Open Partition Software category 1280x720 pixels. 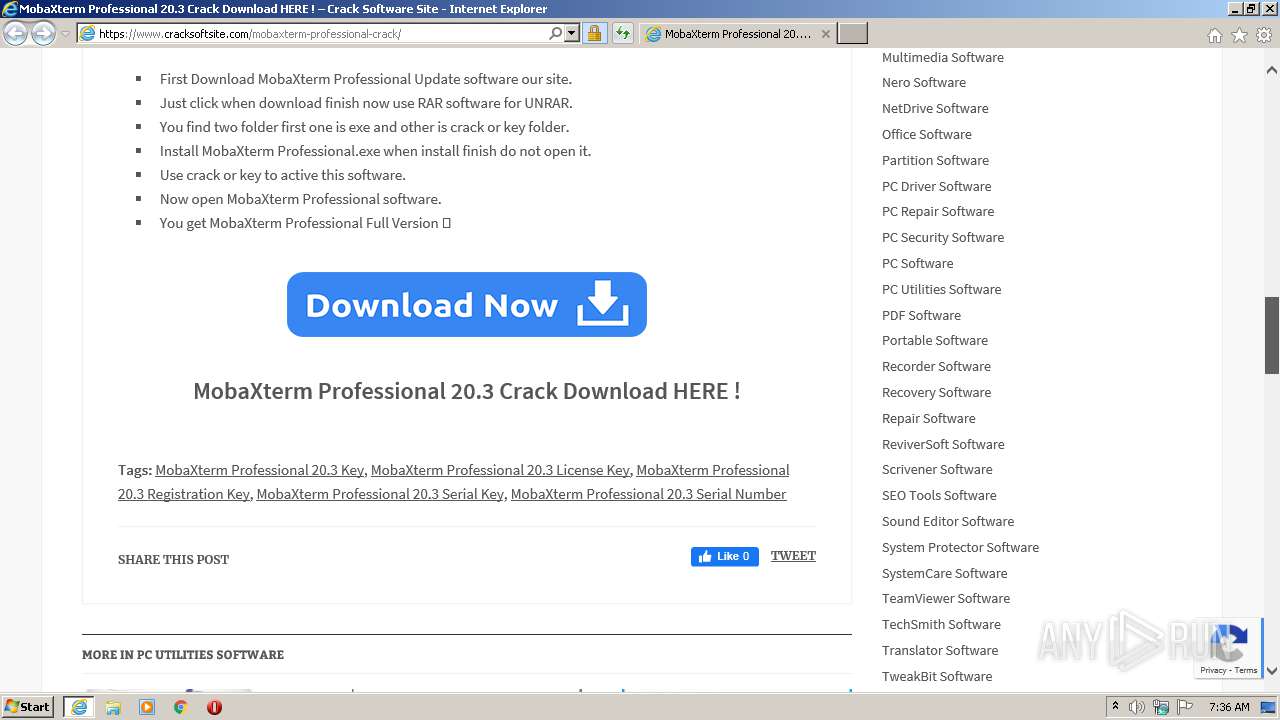click(x=935, y=161)
